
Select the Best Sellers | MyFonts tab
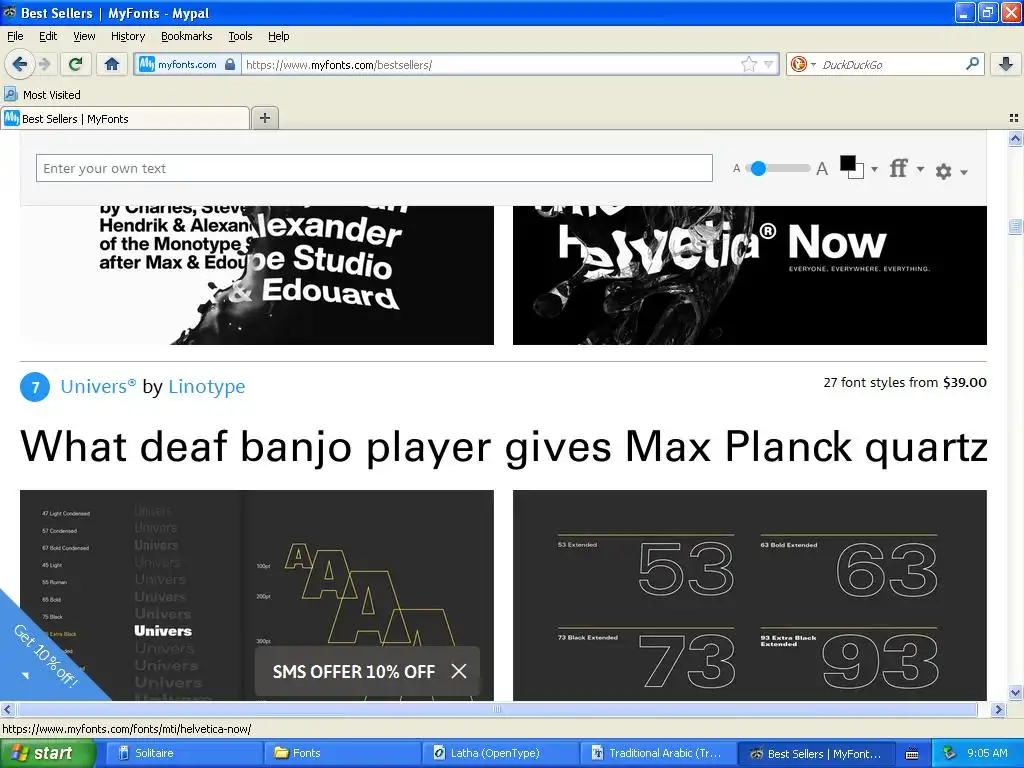coord(125,119)
